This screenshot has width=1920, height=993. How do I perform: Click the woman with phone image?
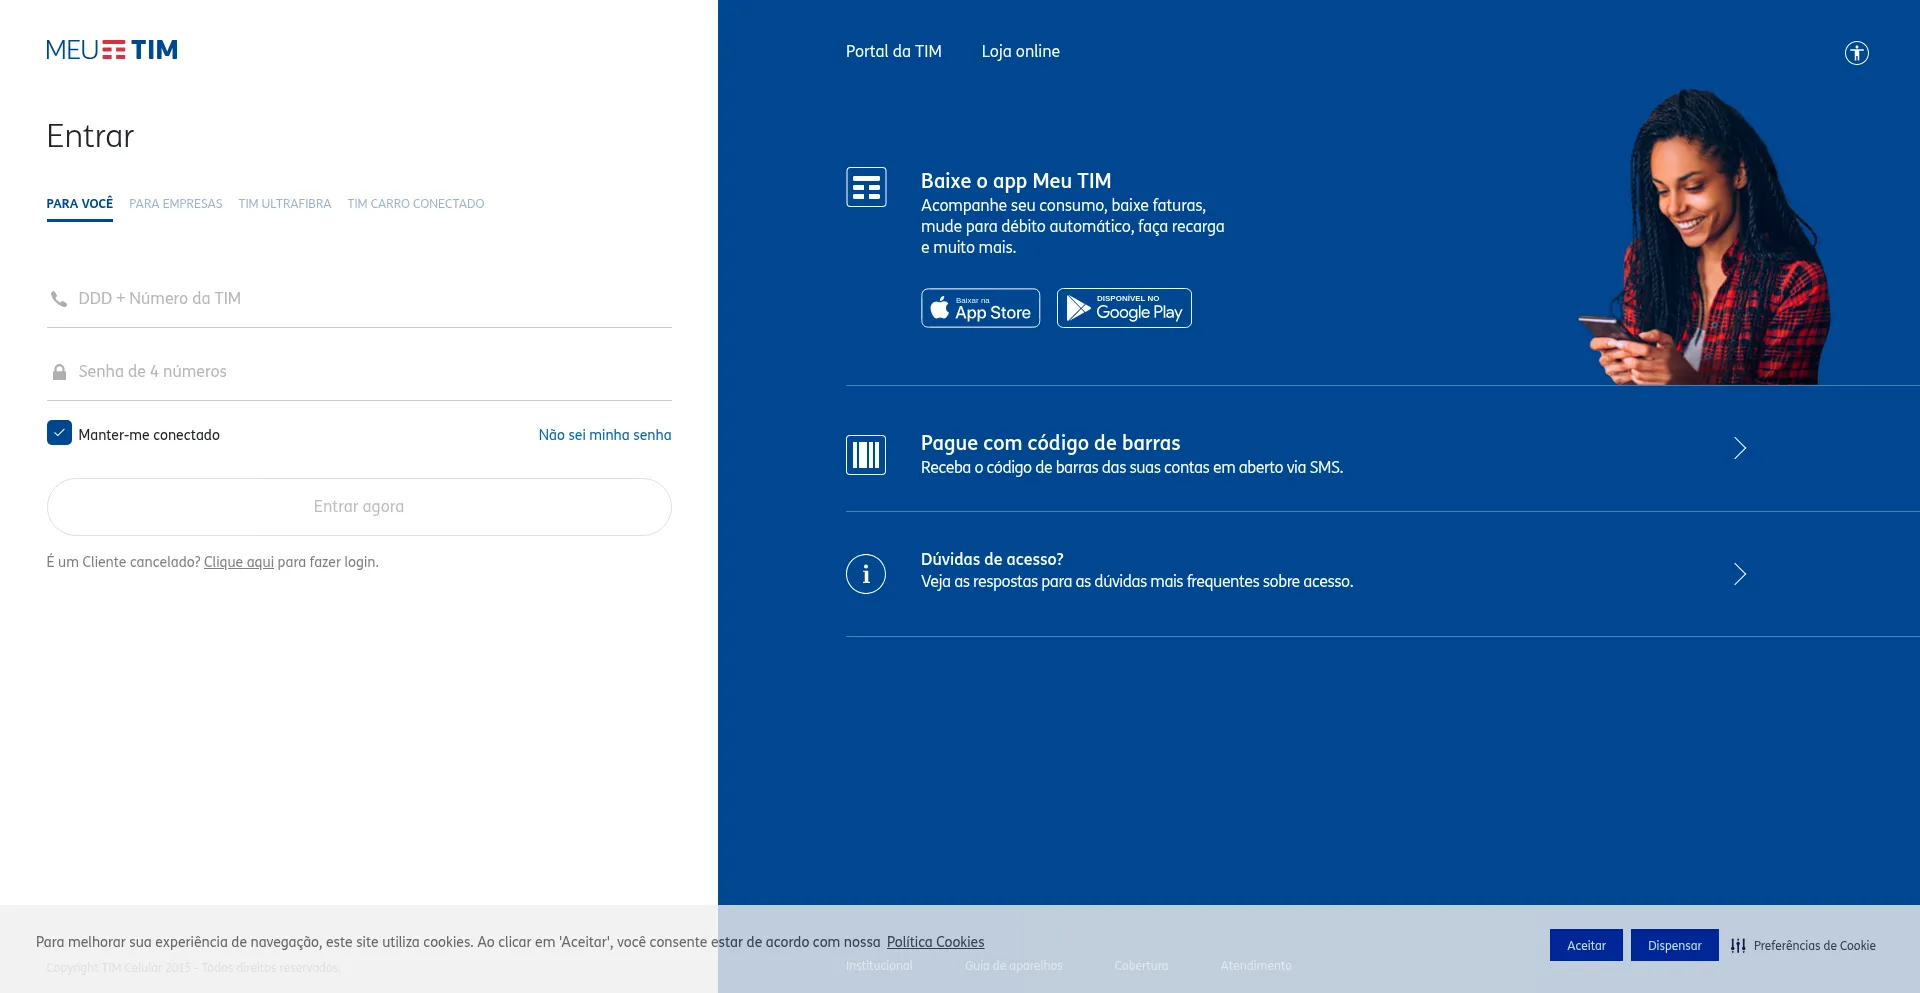[x=1706, y=237]
